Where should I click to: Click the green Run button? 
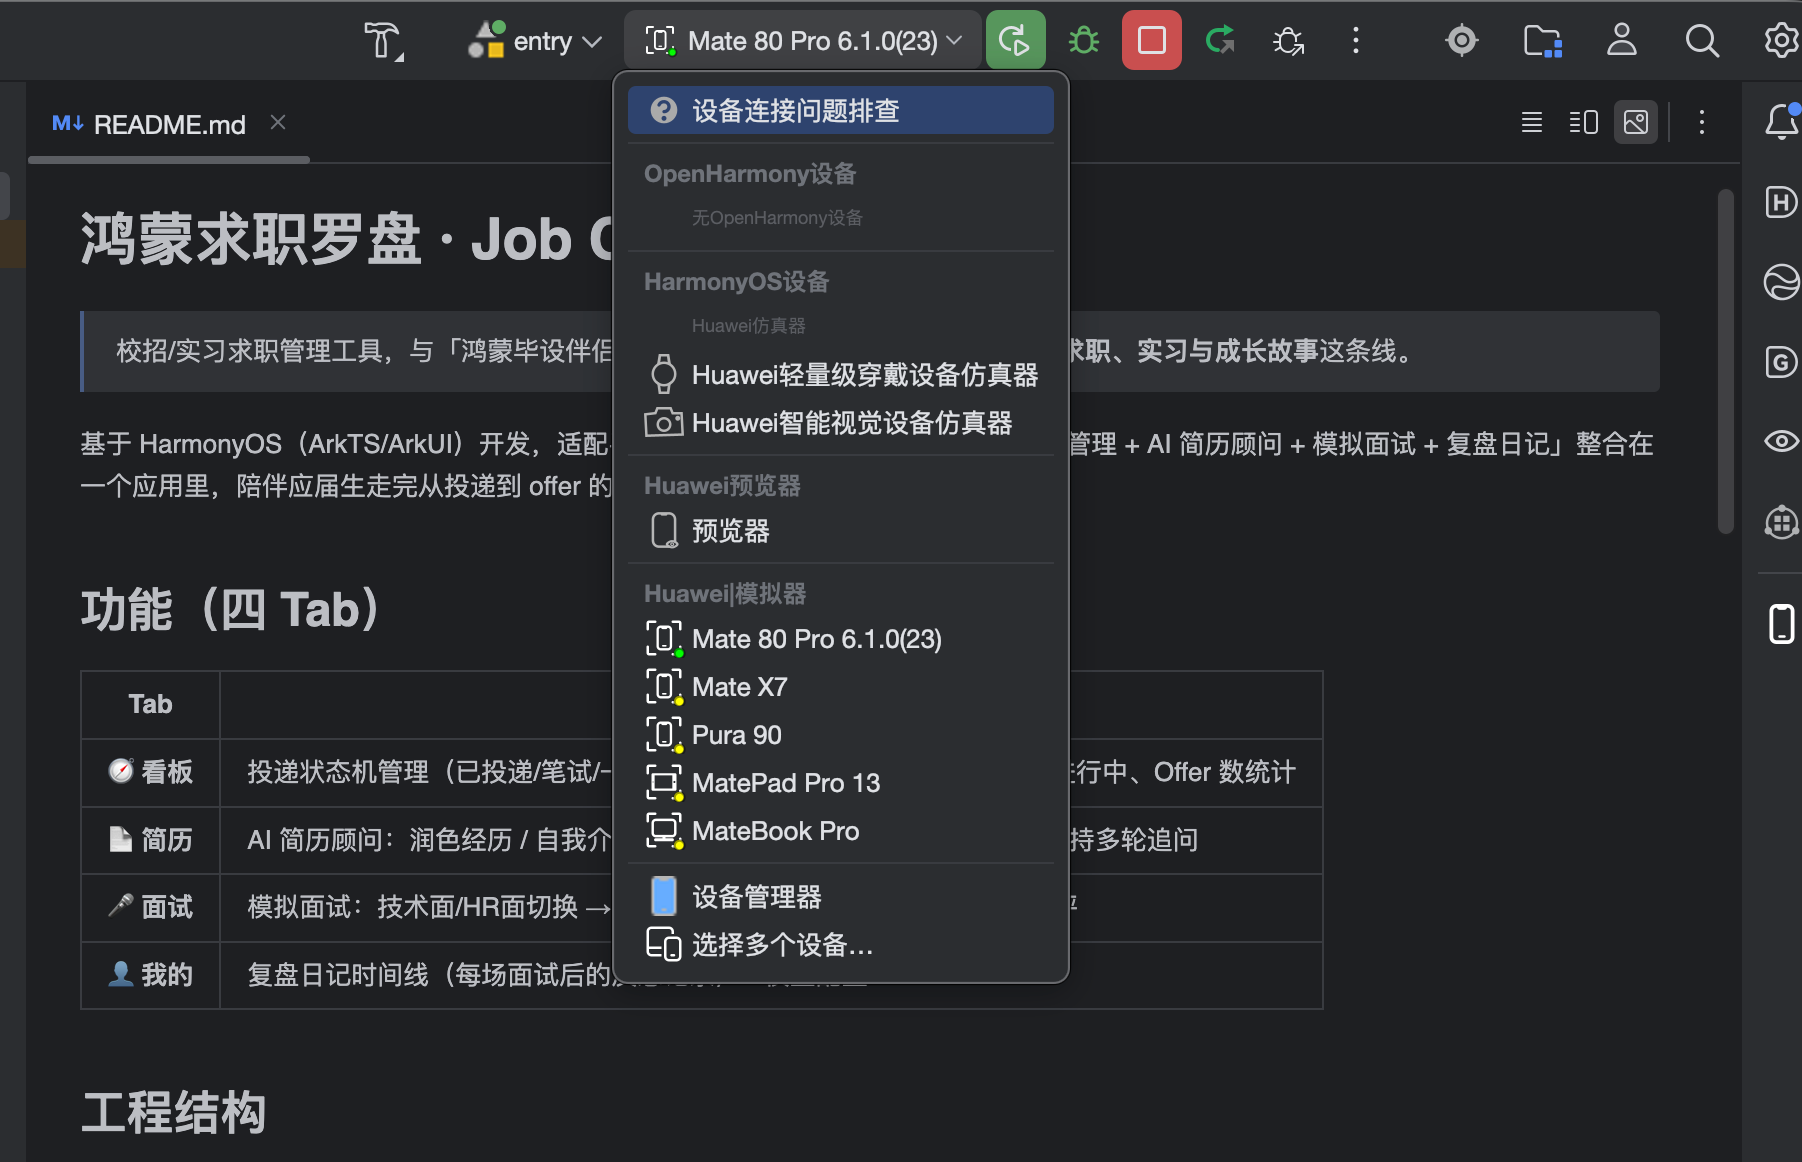tap(1015, 41)
